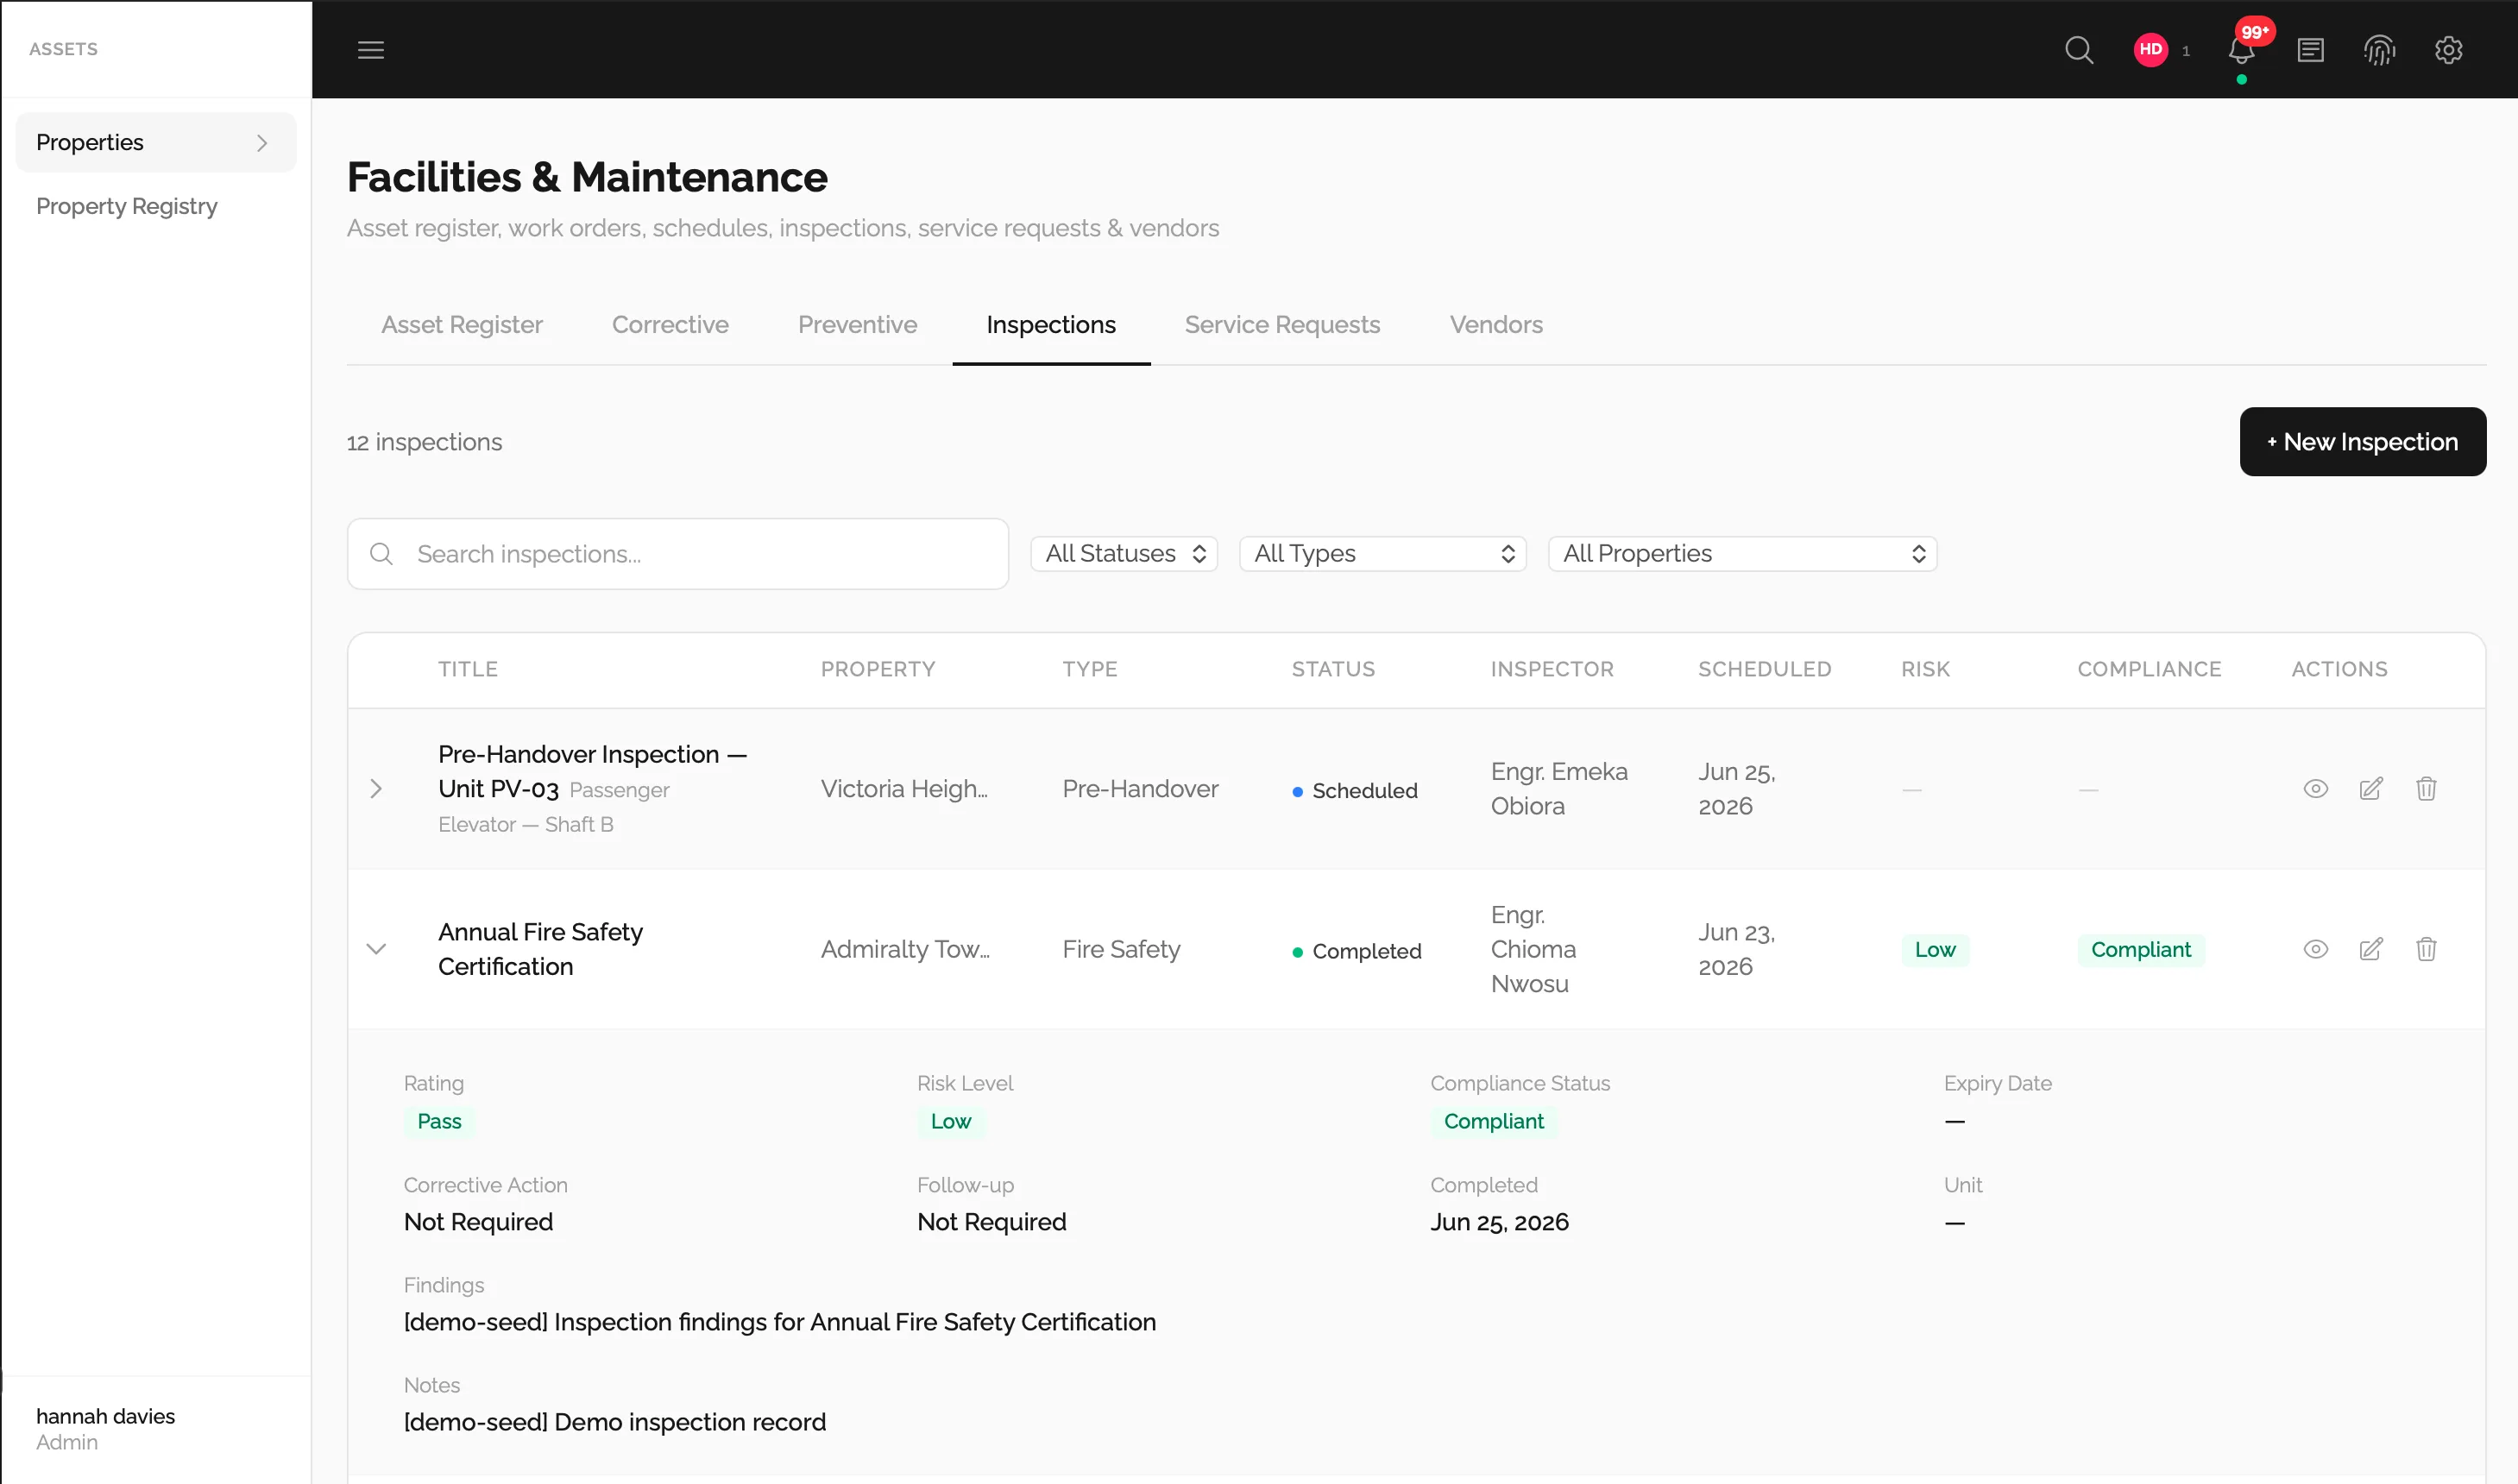The width and height of the screenshot is (2518, 1484).
Task: Click the 12 inspections count text
Action: click(424, 442)
